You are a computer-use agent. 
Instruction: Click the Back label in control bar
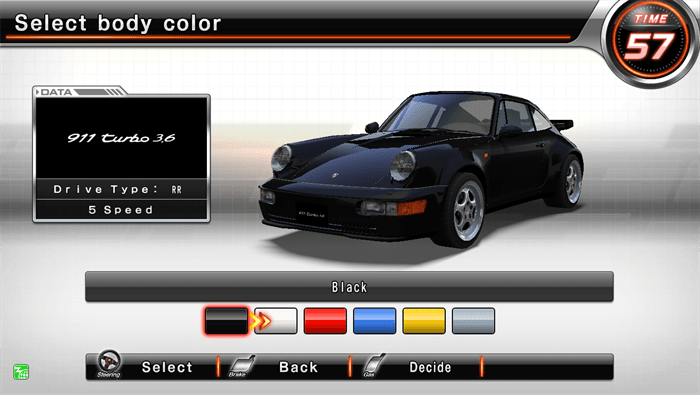[298, 367]
